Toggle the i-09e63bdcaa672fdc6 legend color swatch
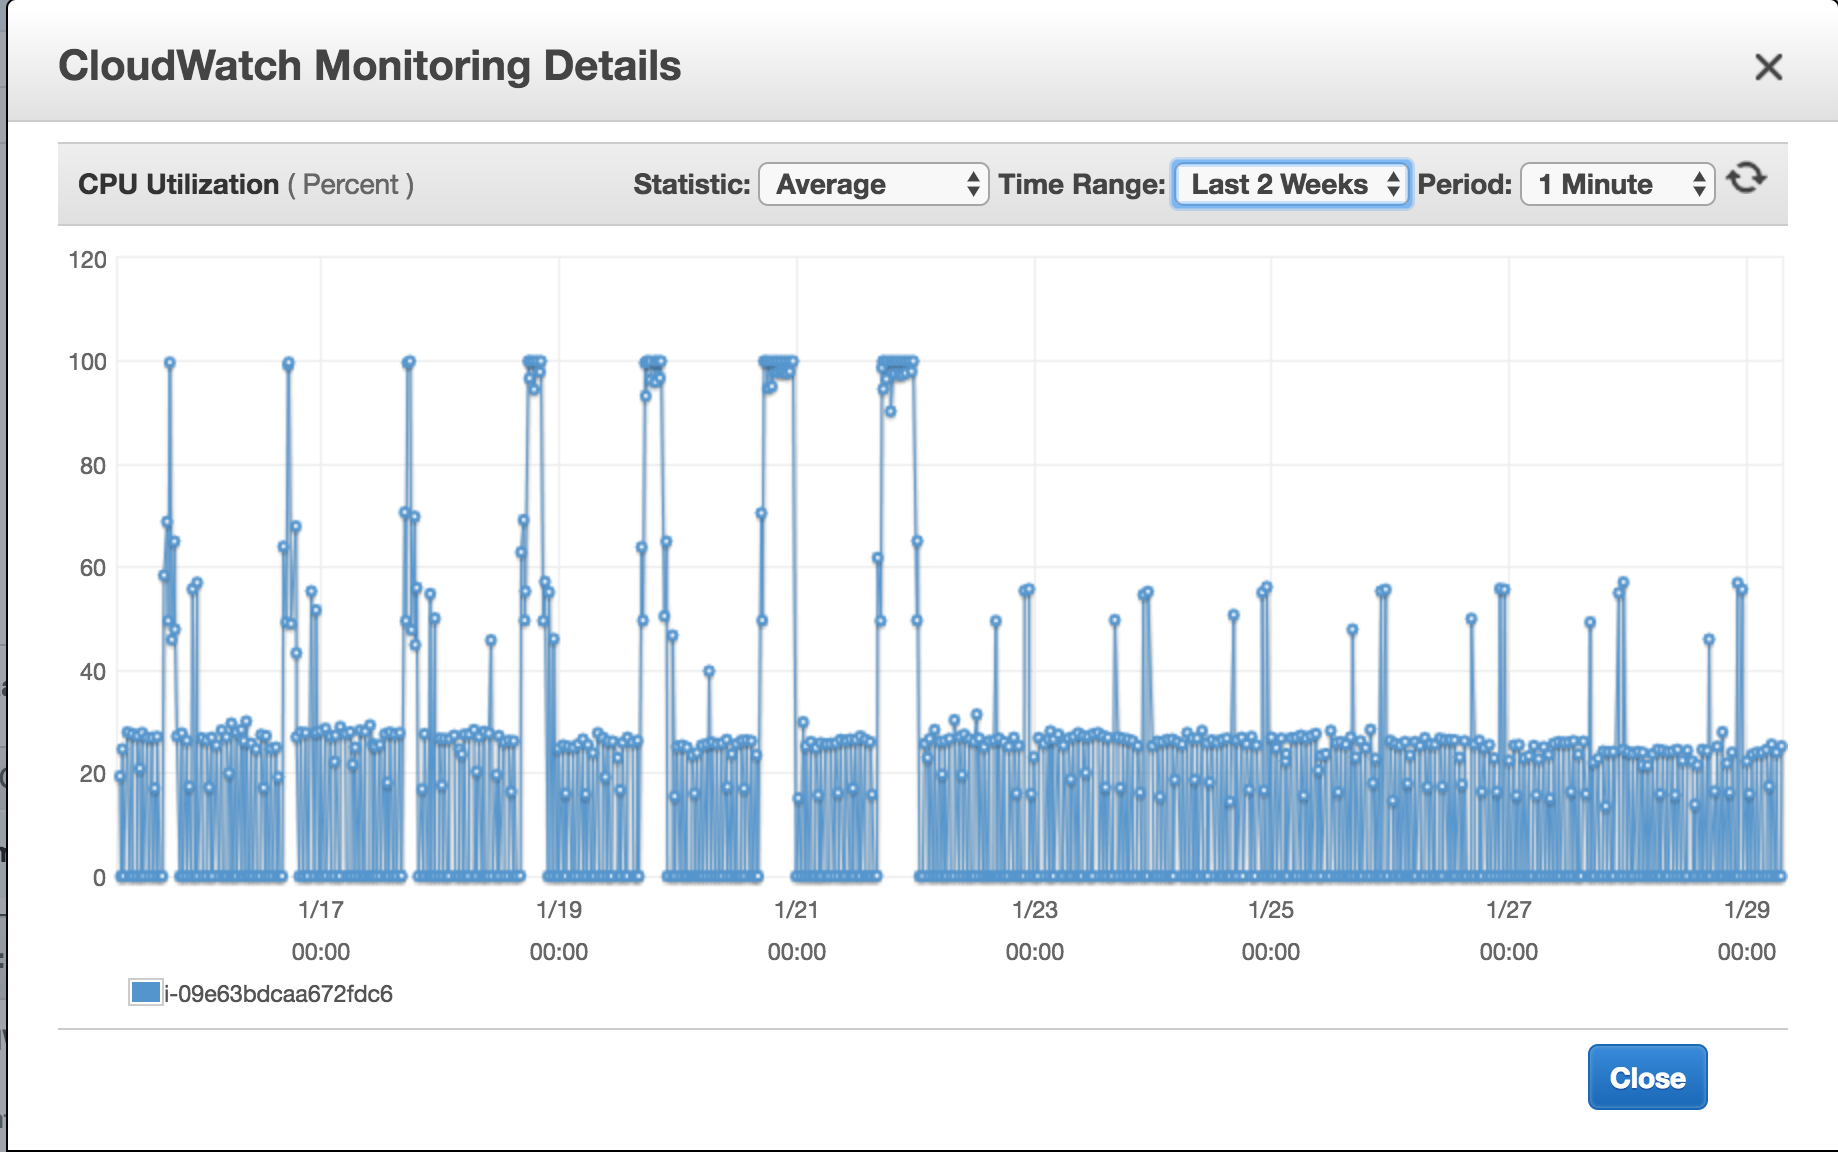The width and height of the screenshot is (1838, 1152). (146, 992)
